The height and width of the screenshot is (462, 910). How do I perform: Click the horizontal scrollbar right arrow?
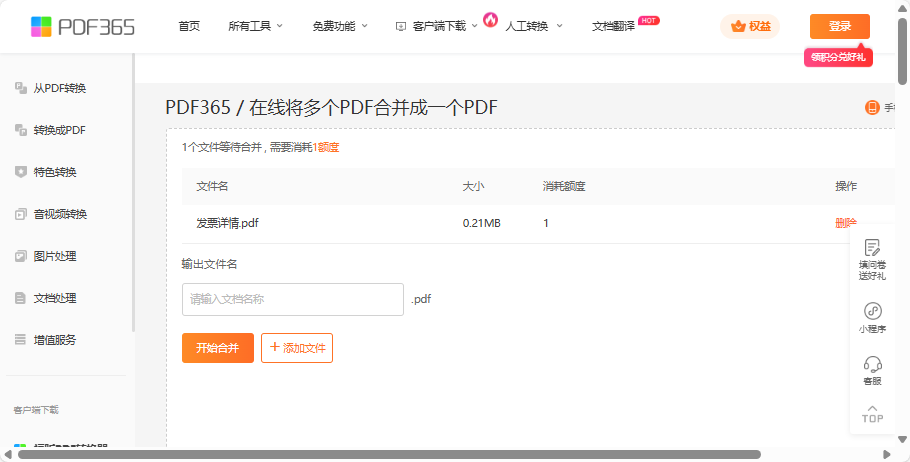coord(886,454)
